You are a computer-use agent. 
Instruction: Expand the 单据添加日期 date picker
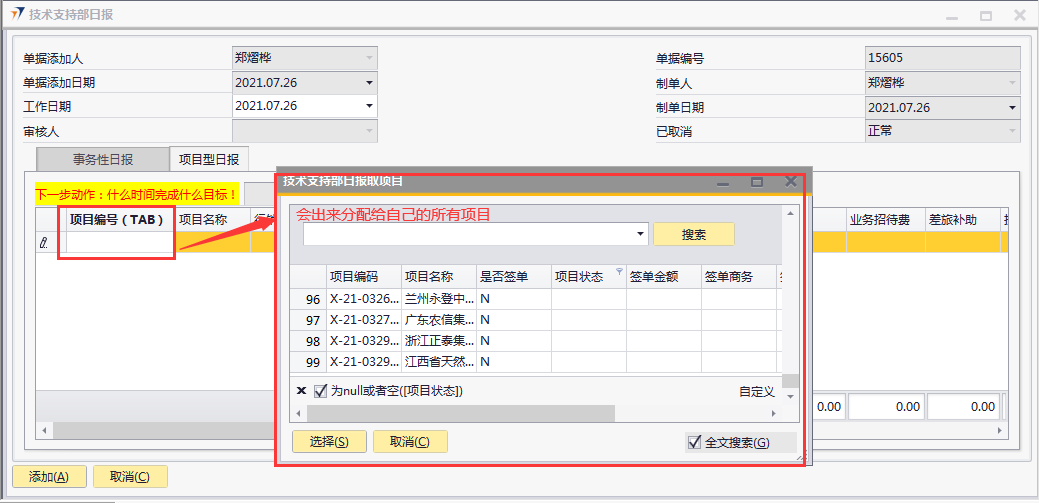click(369, 82)
